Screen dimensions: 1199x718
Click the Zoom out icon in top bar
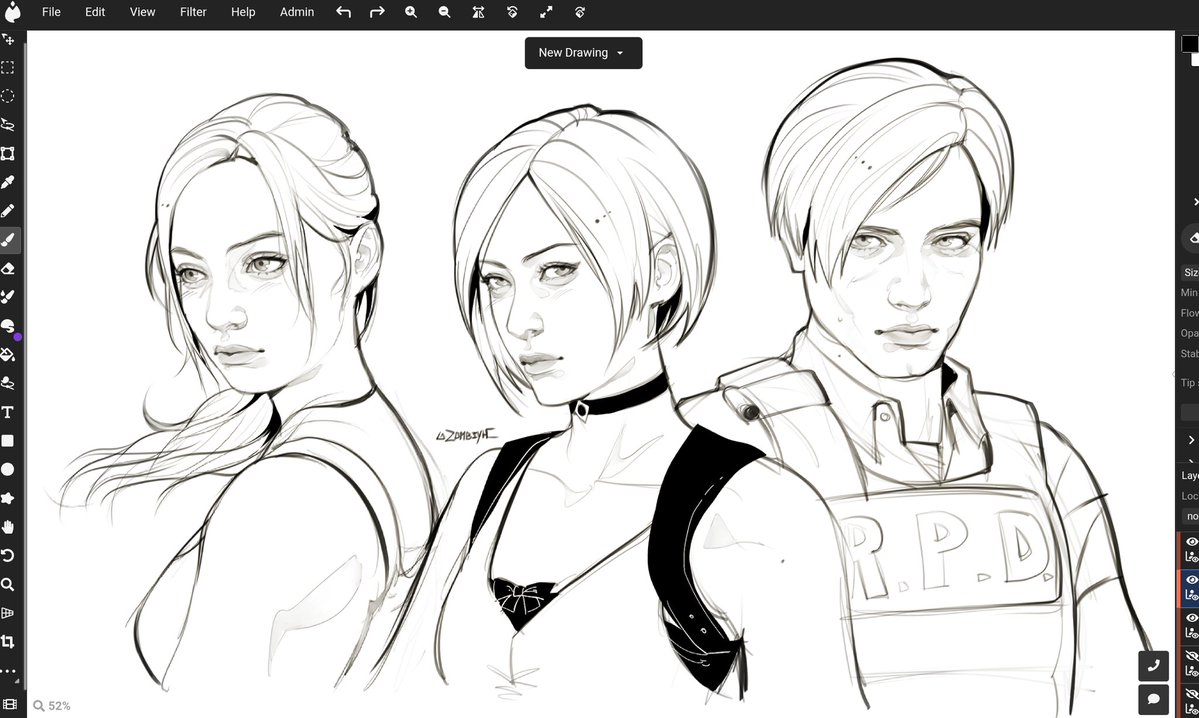pyautogui.click(x=444, y=12)
